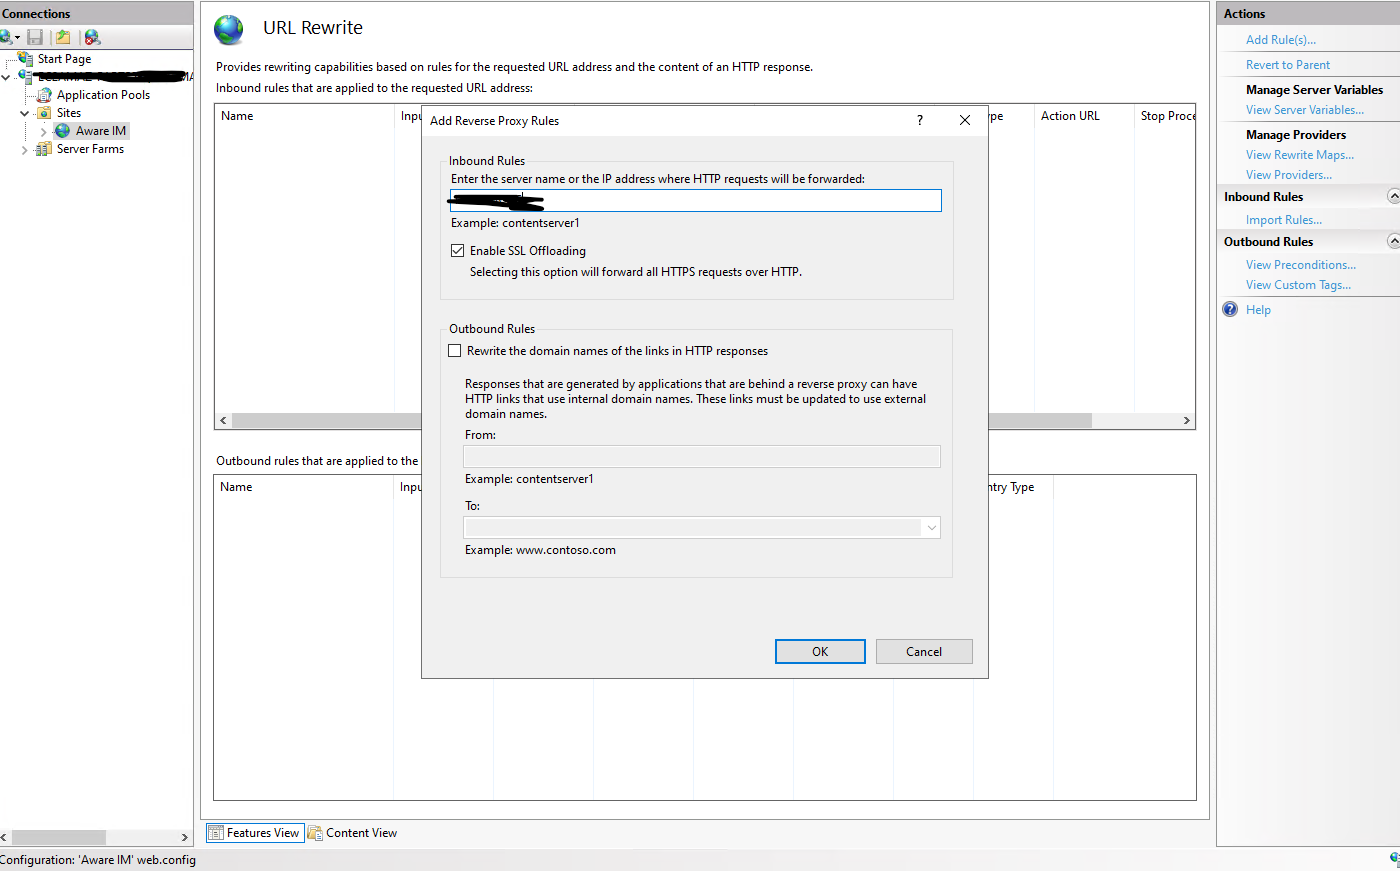The height and width of the screenshot is (871, 1400).
Task: Open View Rewrite Maps link
Action: [1300, 155]
